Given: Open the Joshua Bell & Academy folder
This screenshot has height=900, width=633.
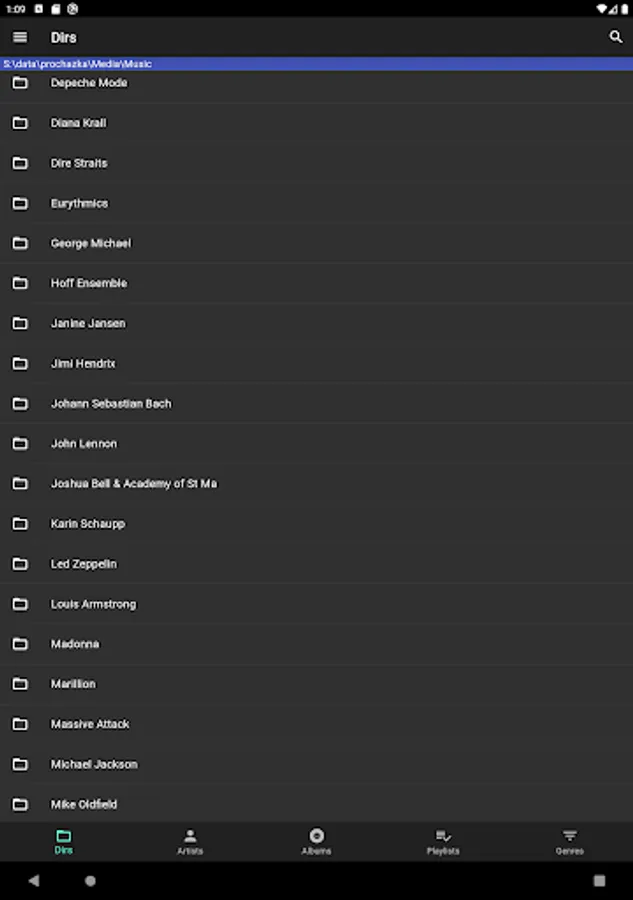Looking at the screenshot, I should 316,484.
